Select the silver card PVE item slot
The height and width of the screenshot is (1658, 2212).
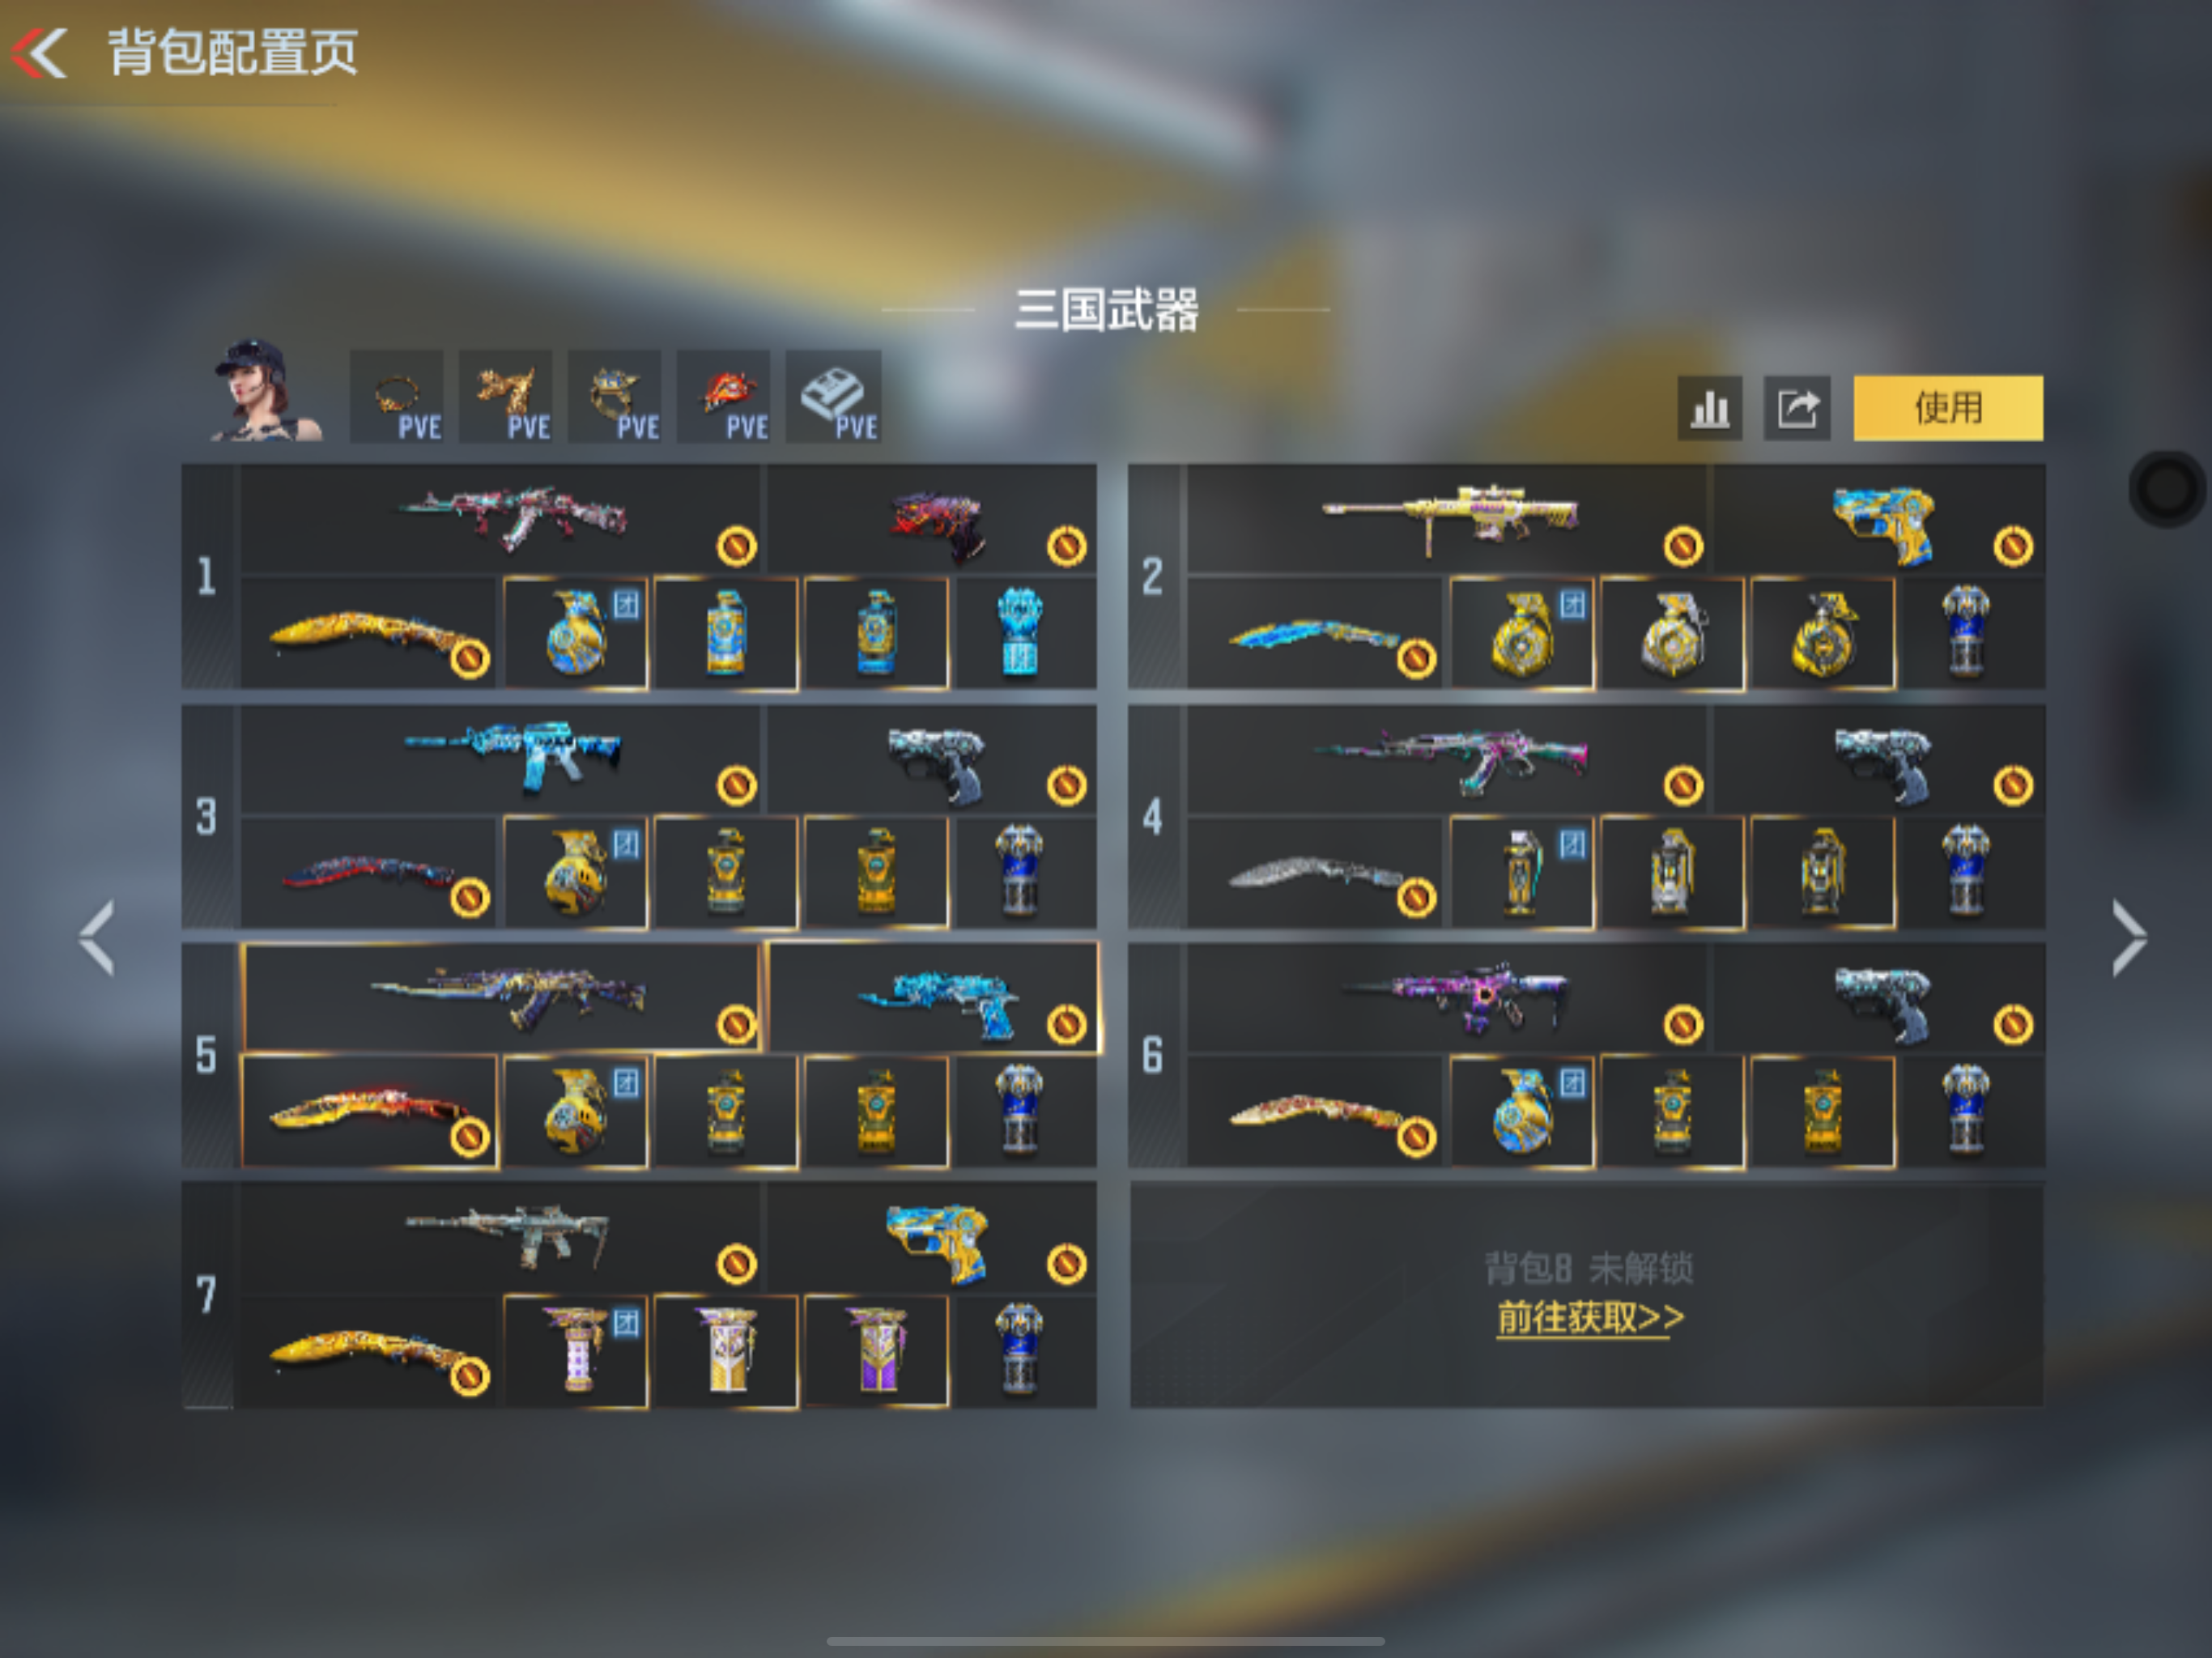pyautogui.click(x=833, y=397)
